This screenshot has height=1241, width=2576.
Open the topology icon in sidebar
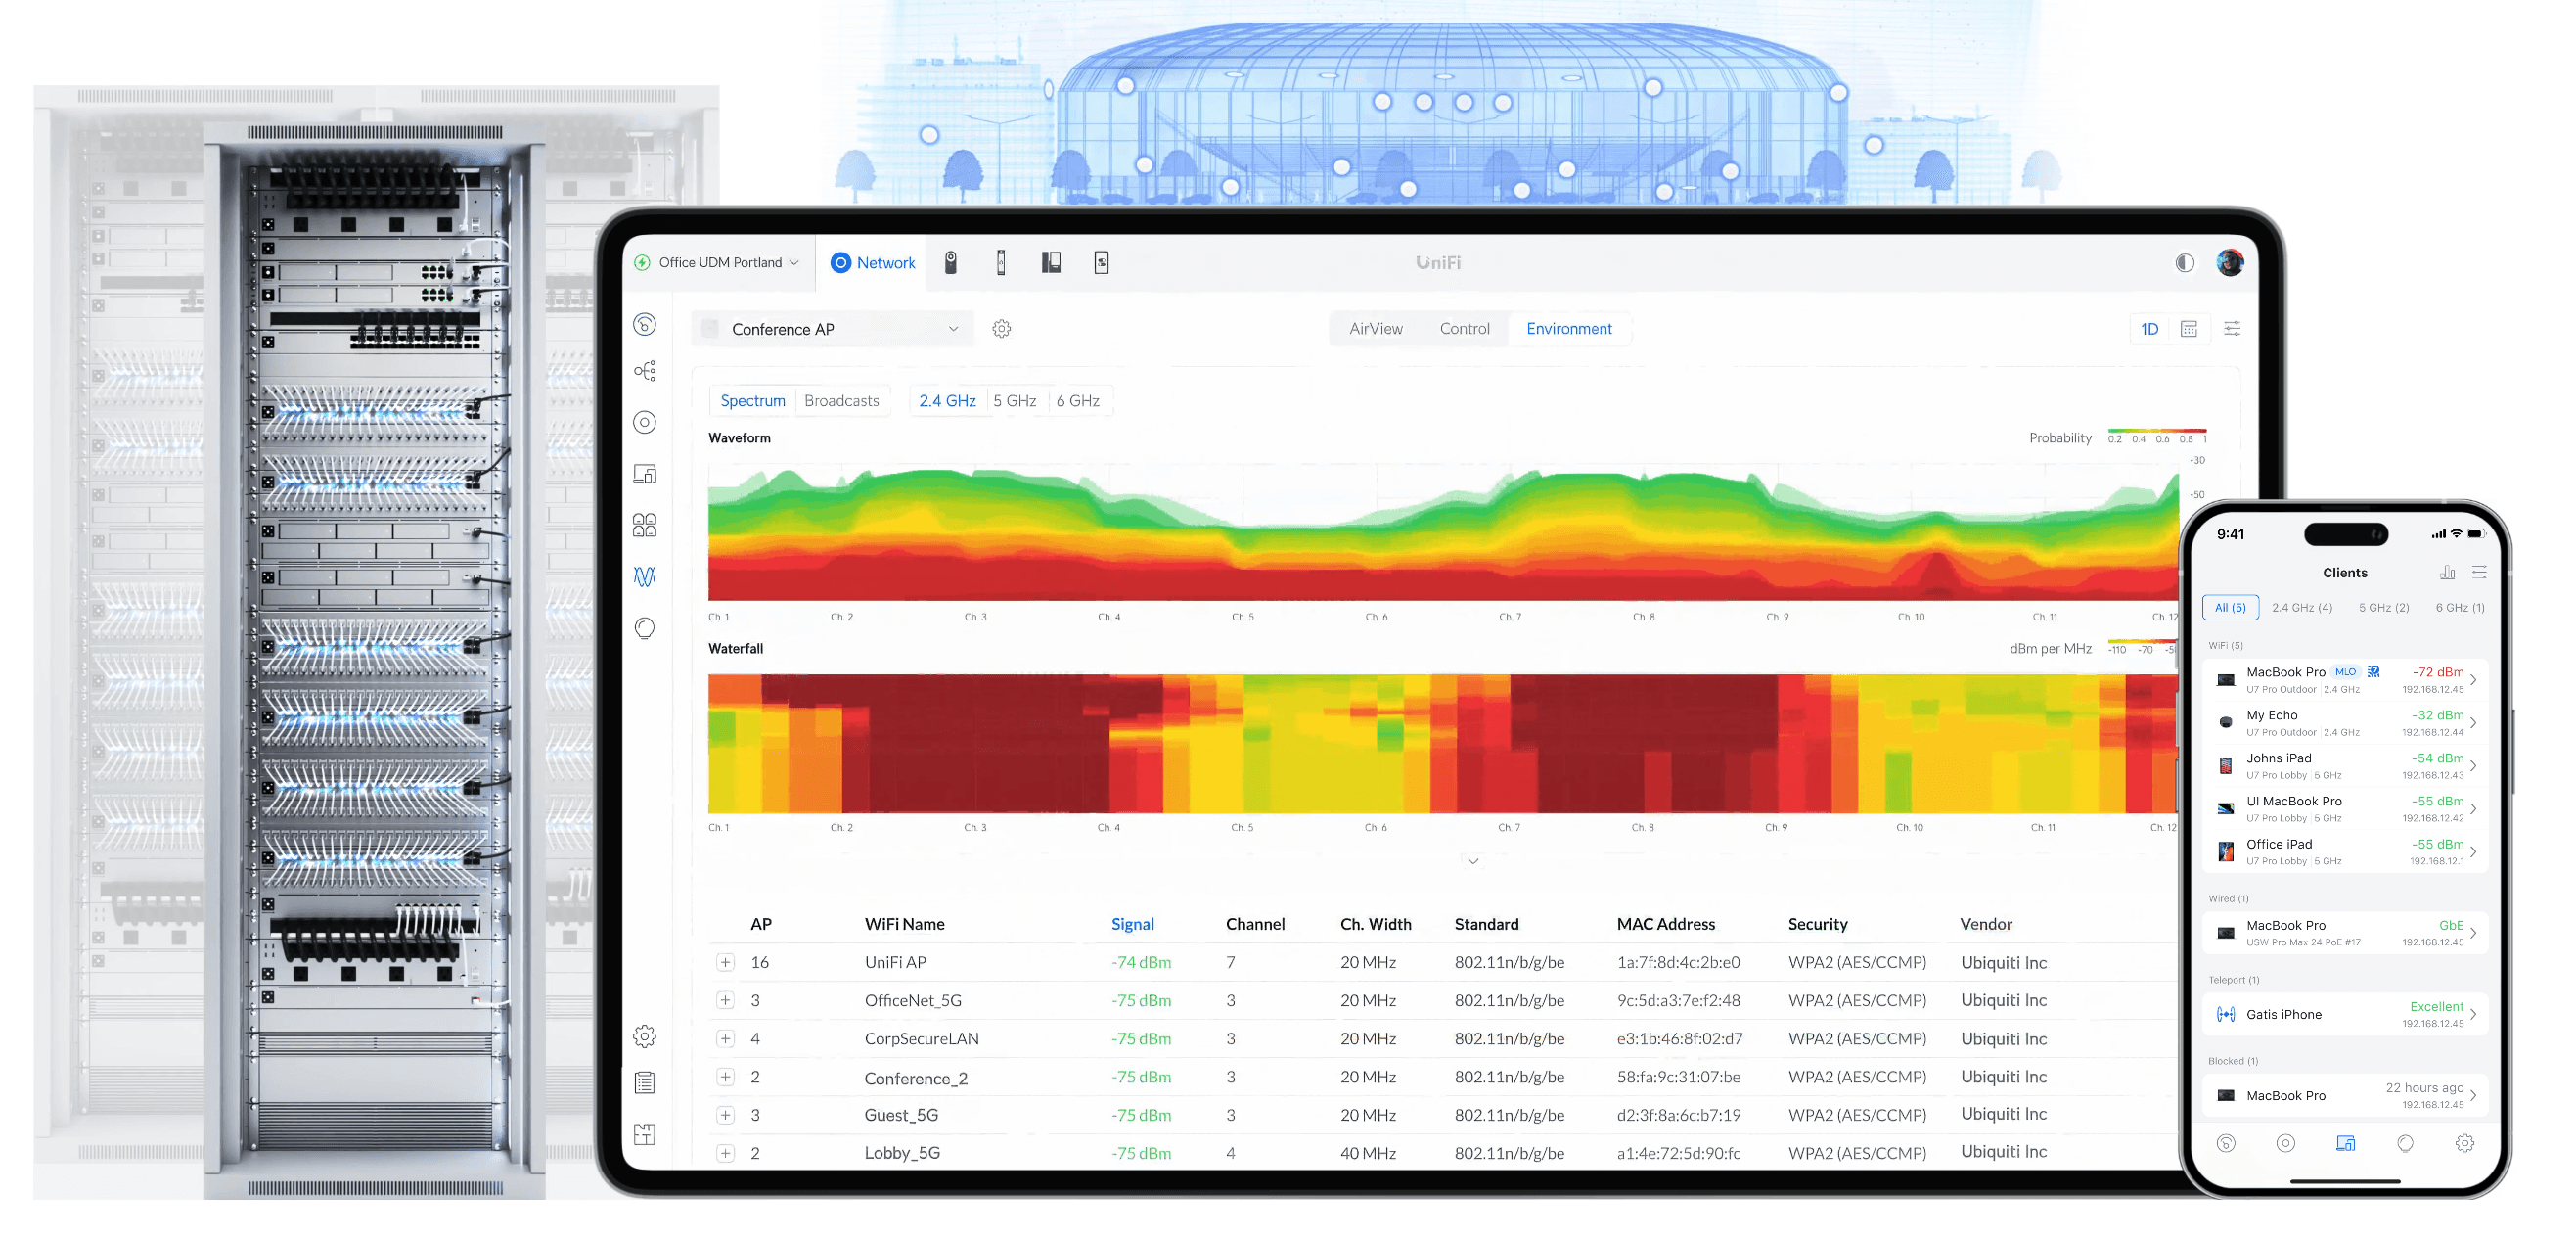[645, 371]
